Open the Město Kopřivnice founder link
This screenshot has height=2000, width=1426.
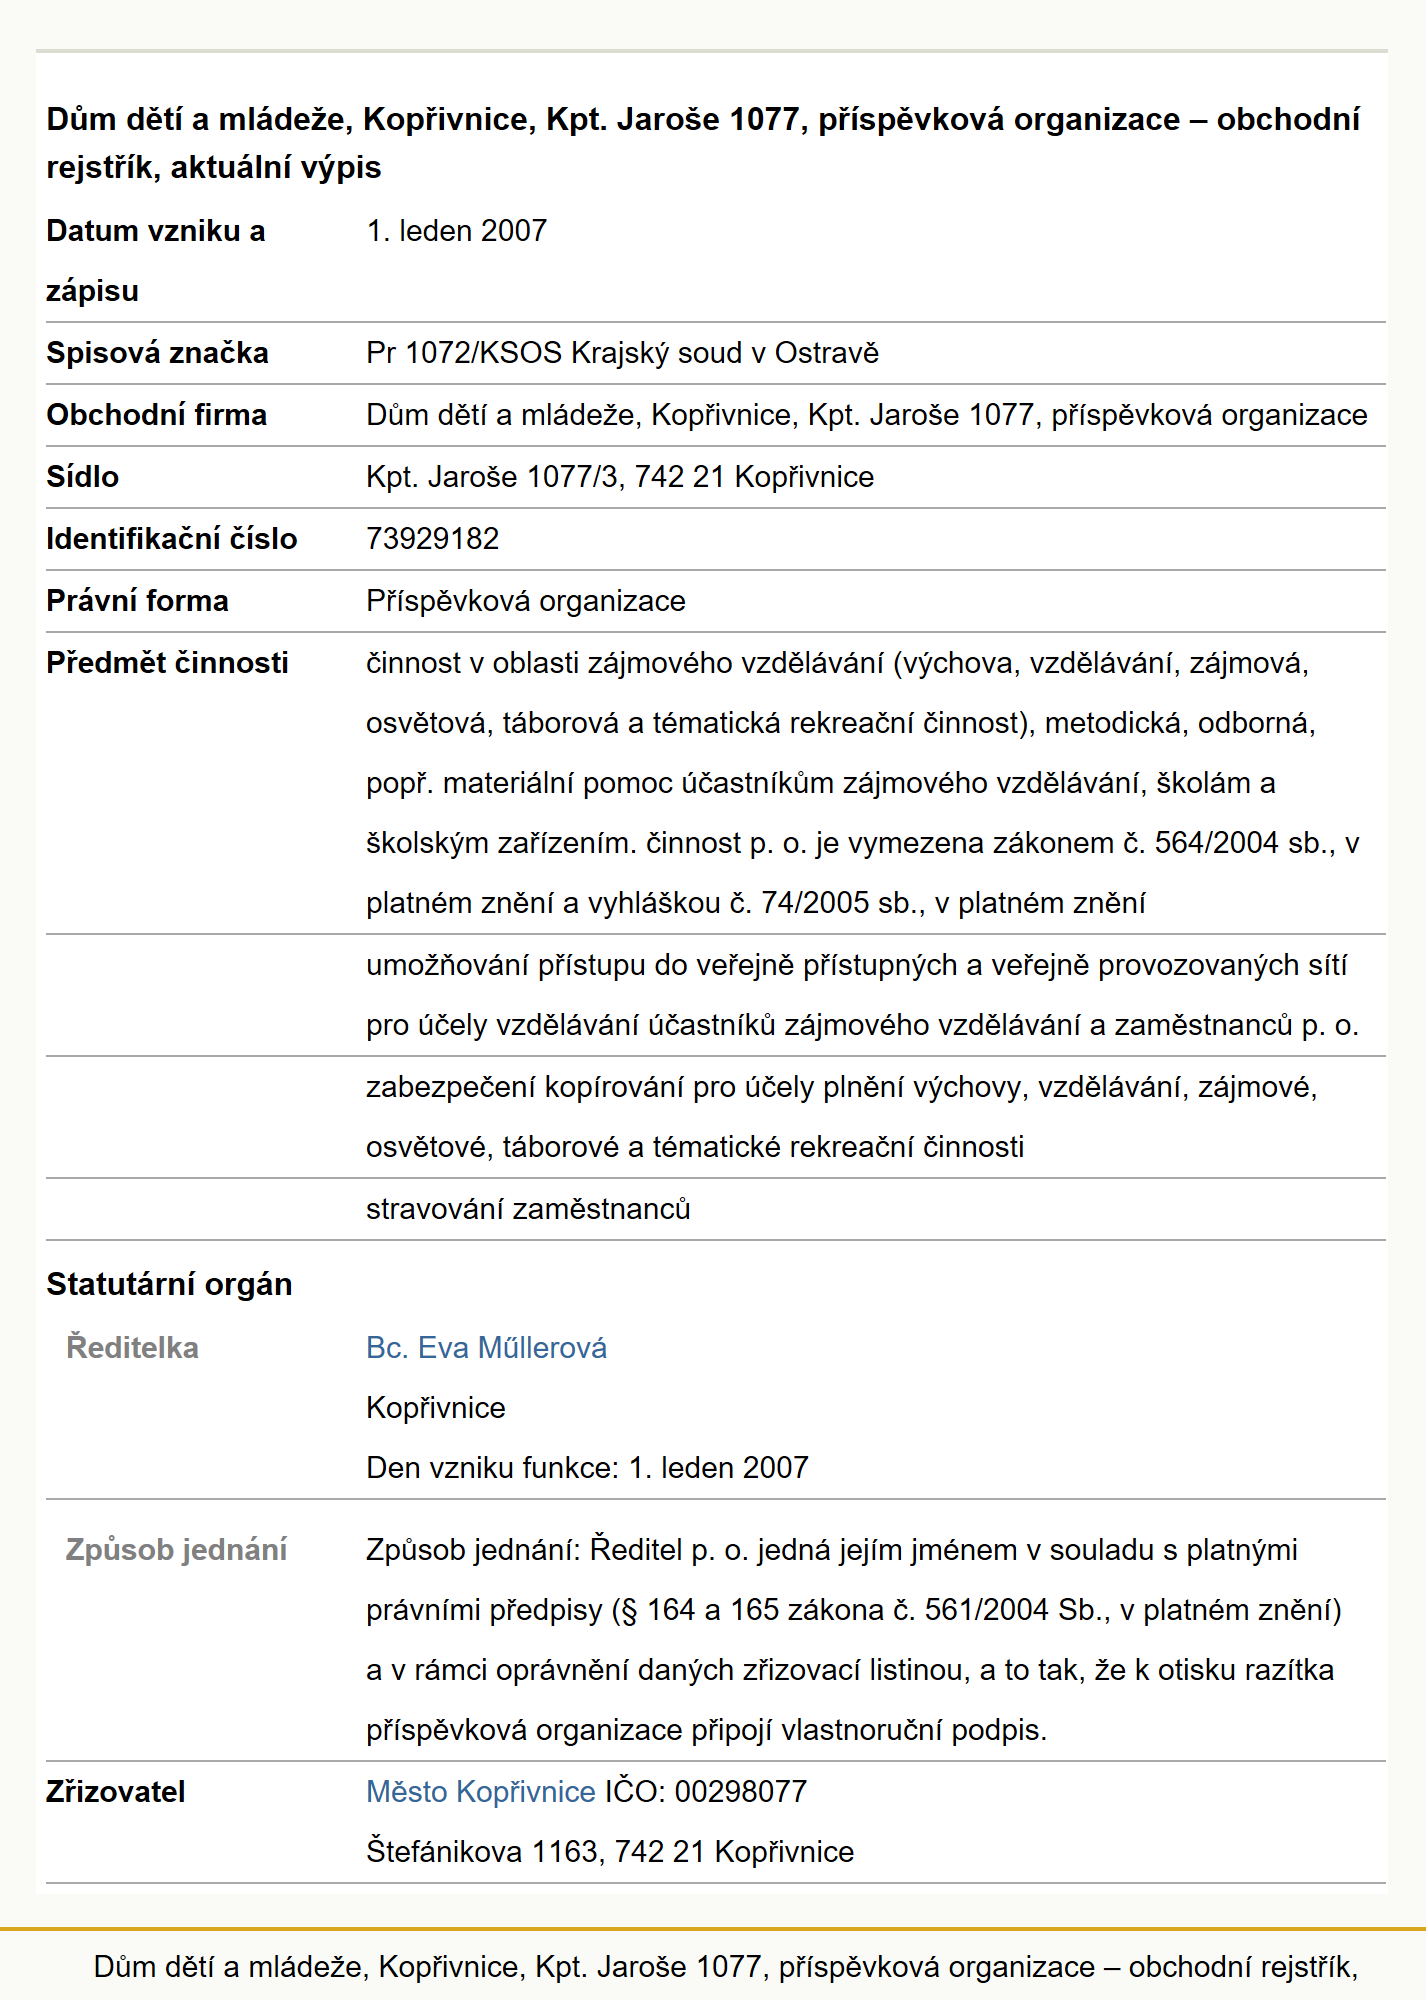point(481,1792)
